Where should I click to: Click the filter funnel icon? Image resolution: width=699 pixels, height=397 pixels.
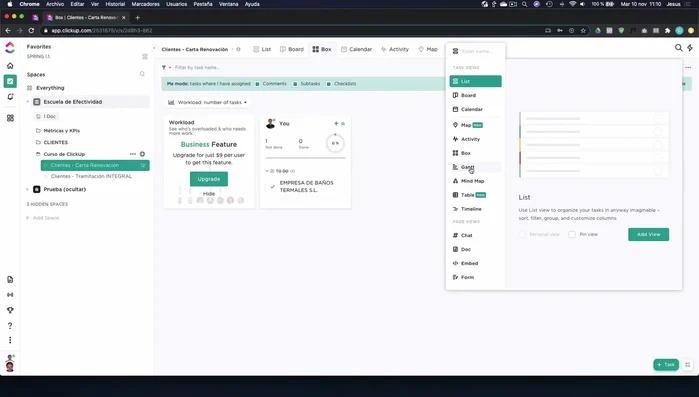click(x=164, y=67)
